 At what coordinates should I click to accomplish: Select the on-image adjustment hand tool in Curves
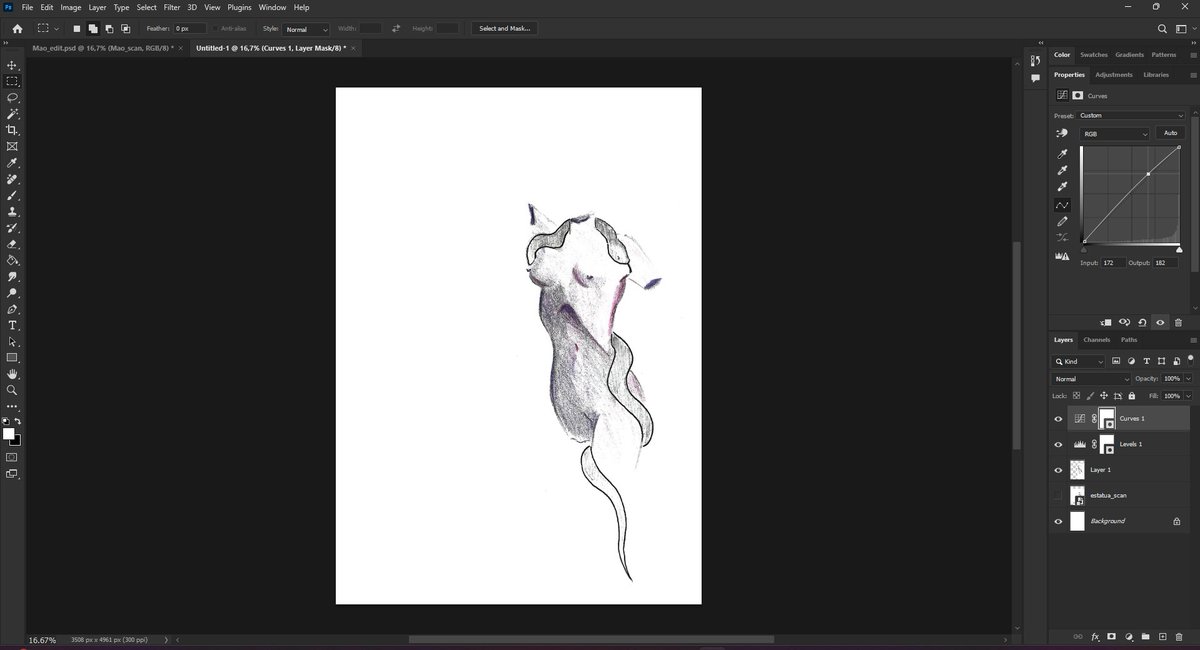coord(1062,133)
